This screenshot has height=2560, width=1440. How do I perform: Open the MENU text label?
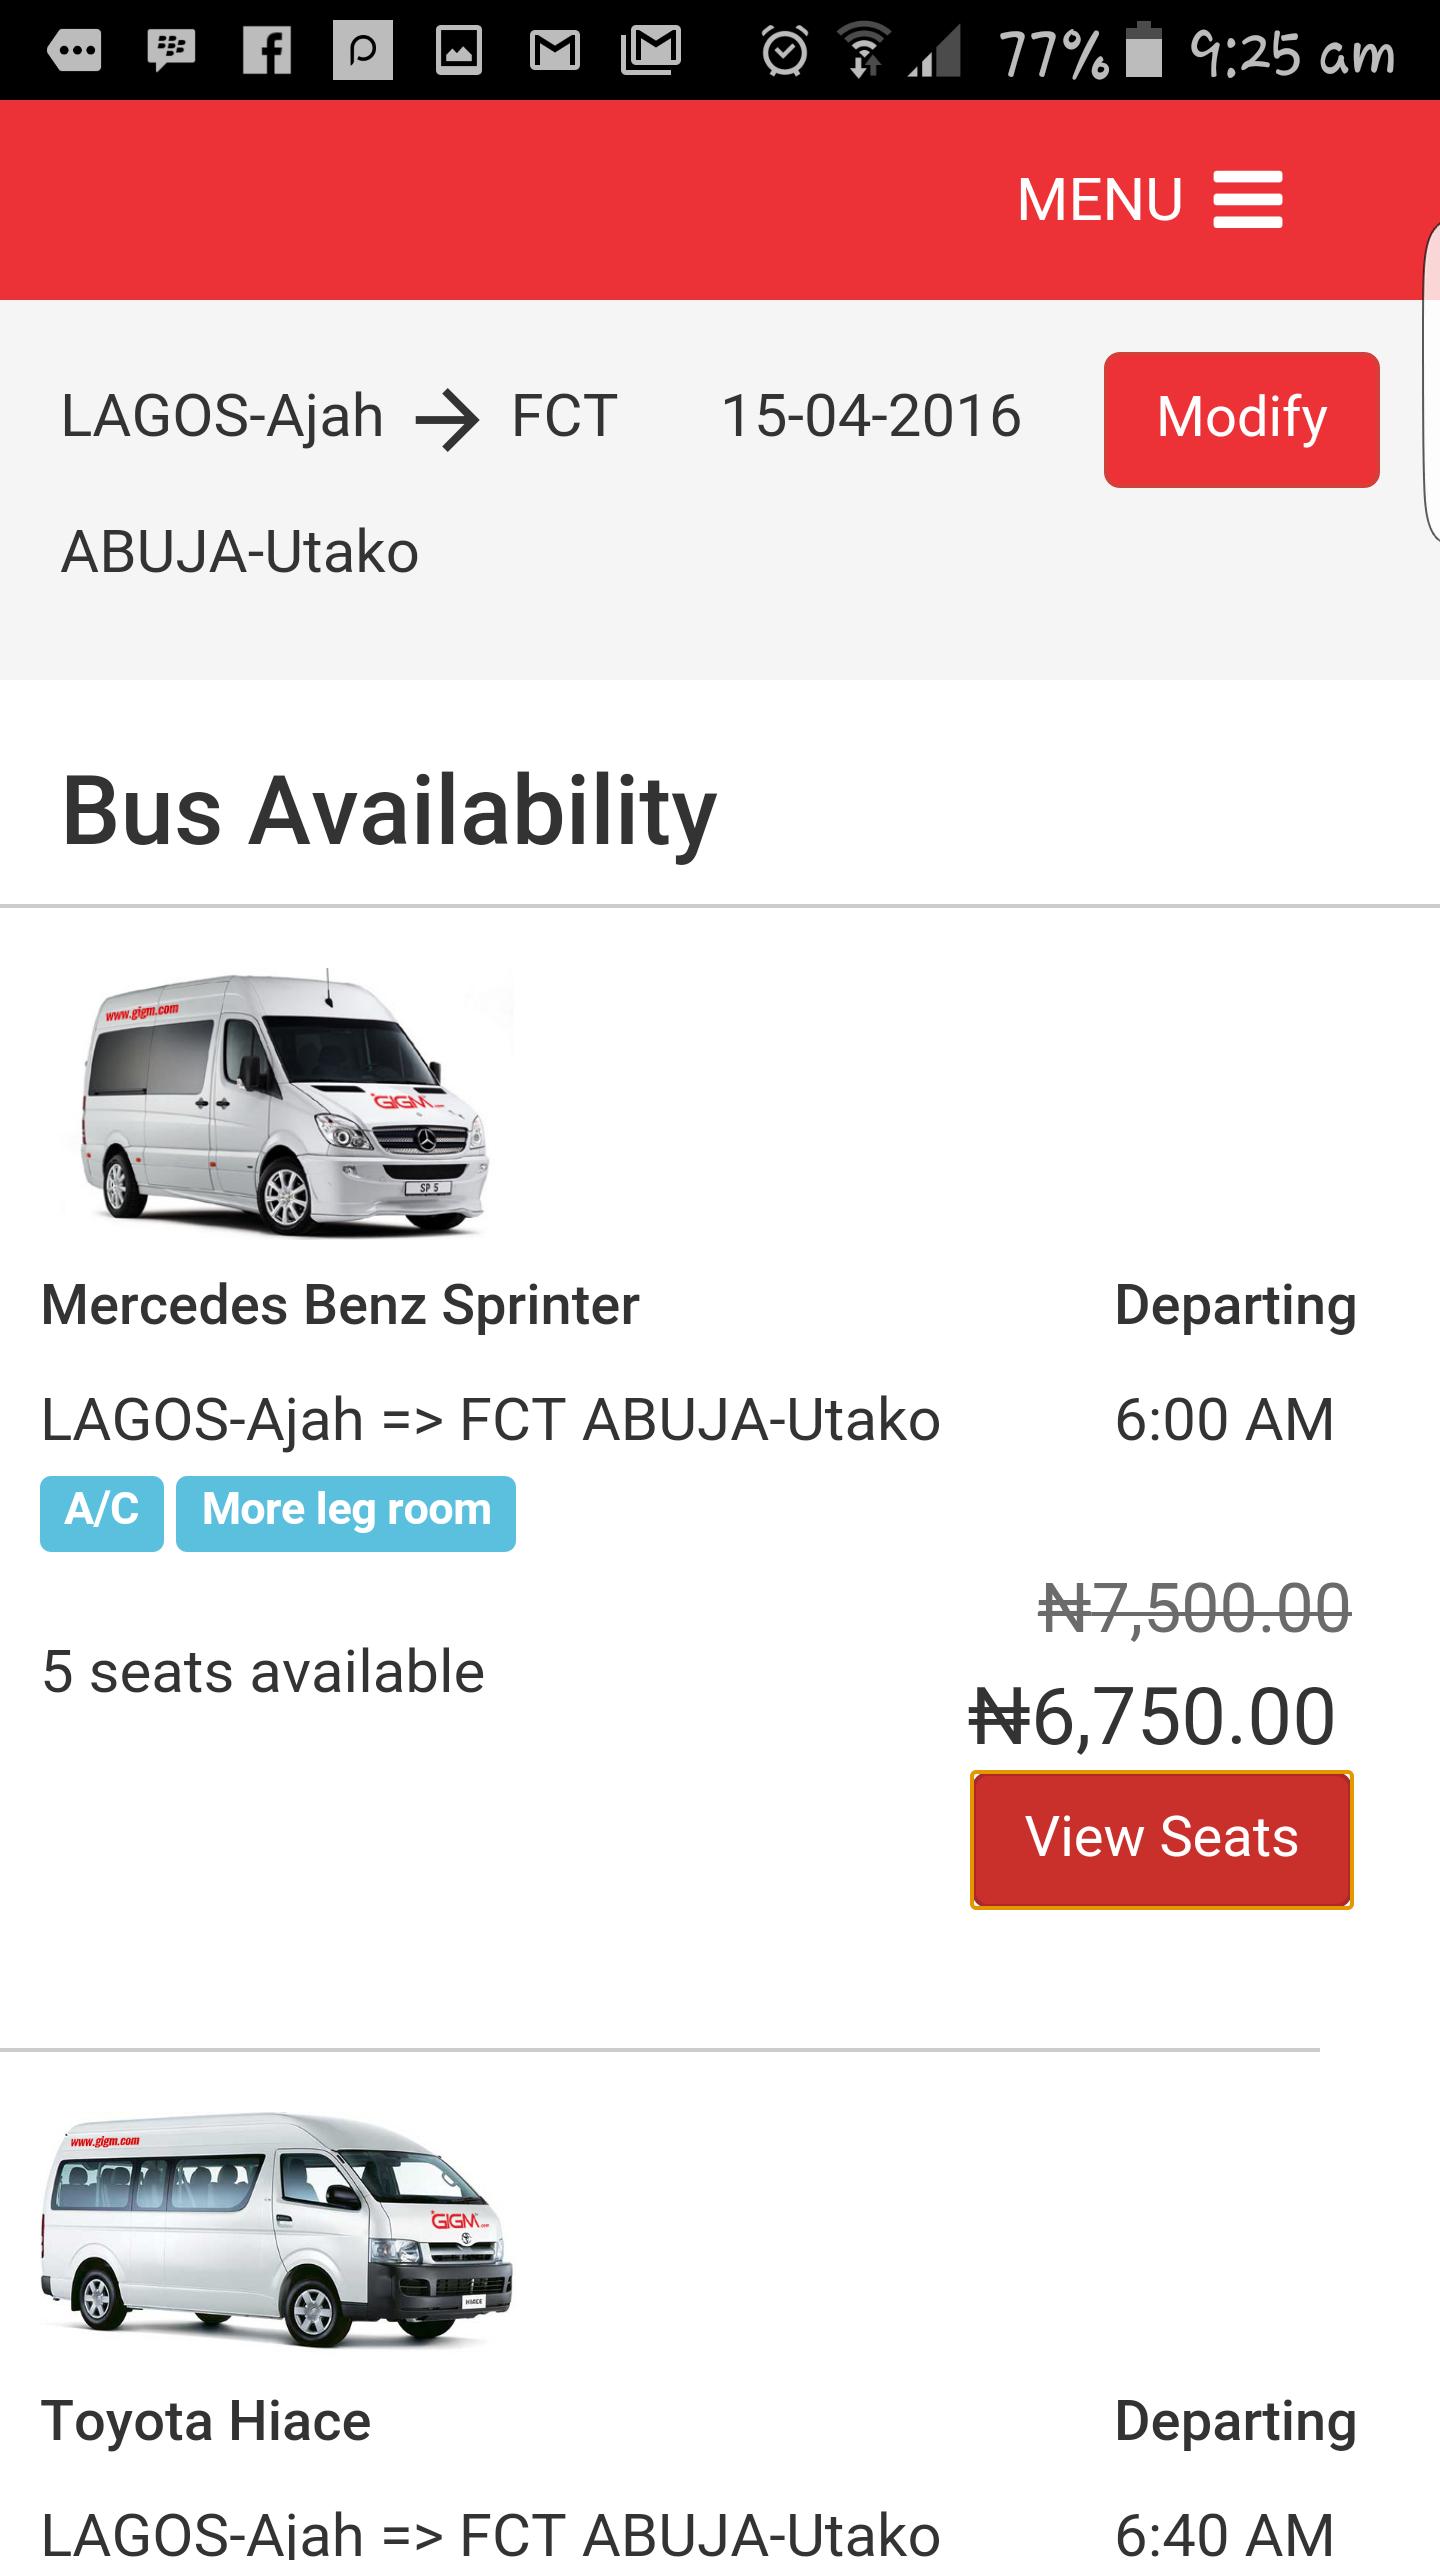1100,200
